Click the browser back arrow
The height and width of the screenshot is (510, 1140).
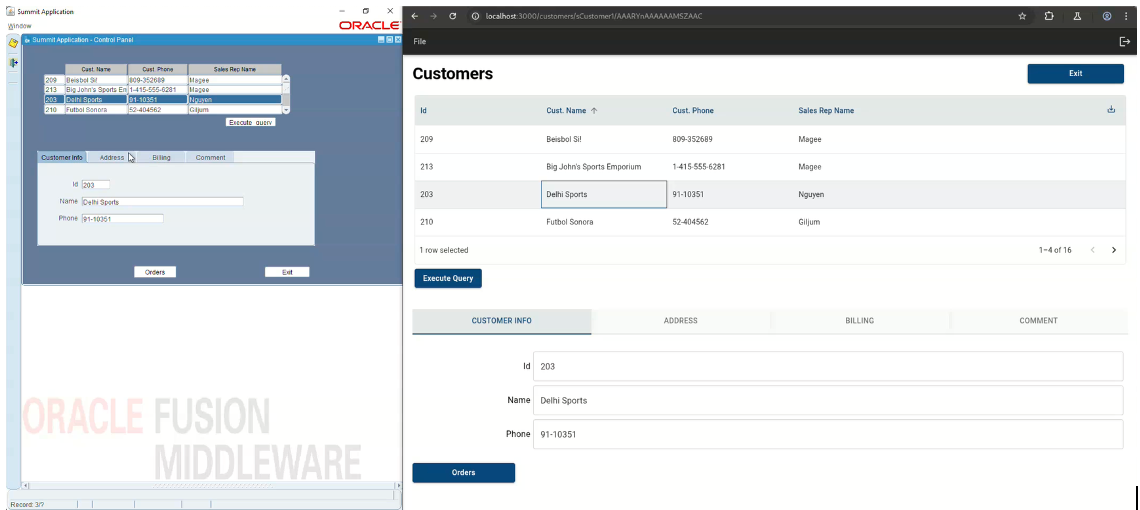[x=414, y=16]
